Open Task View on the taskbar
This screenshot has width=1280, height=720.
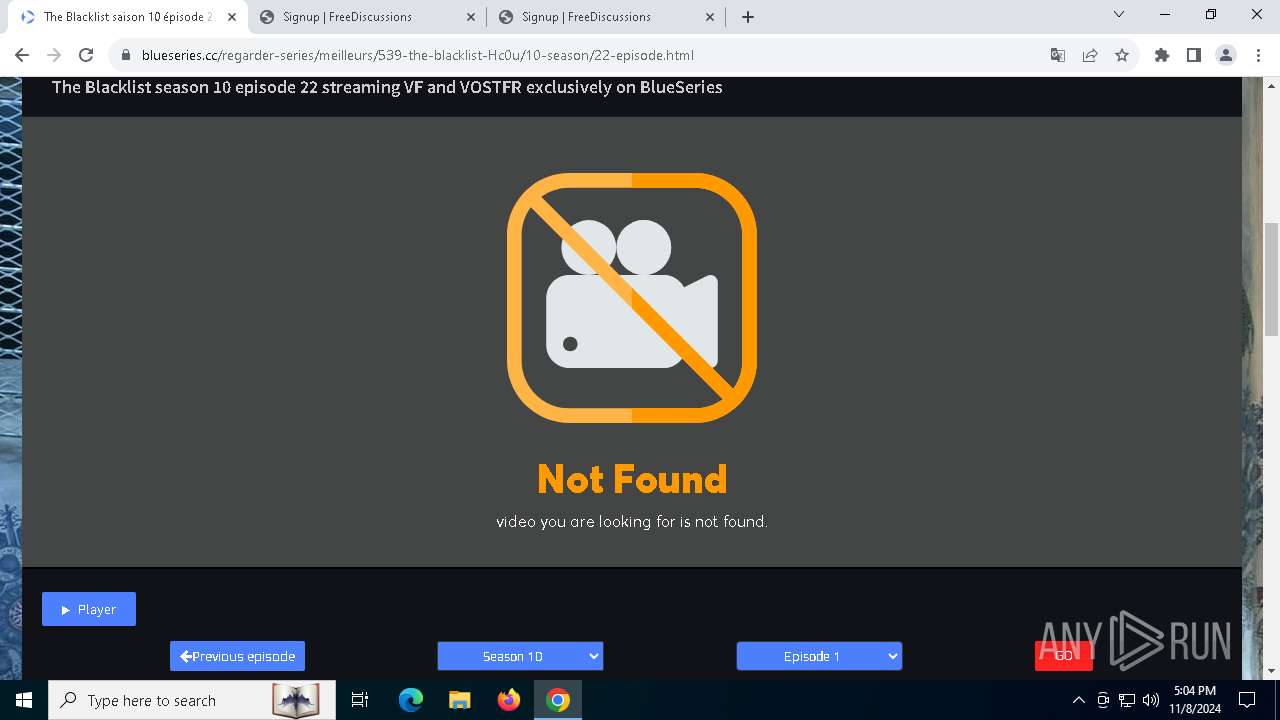pyautogui.click(x=360, y=700)
